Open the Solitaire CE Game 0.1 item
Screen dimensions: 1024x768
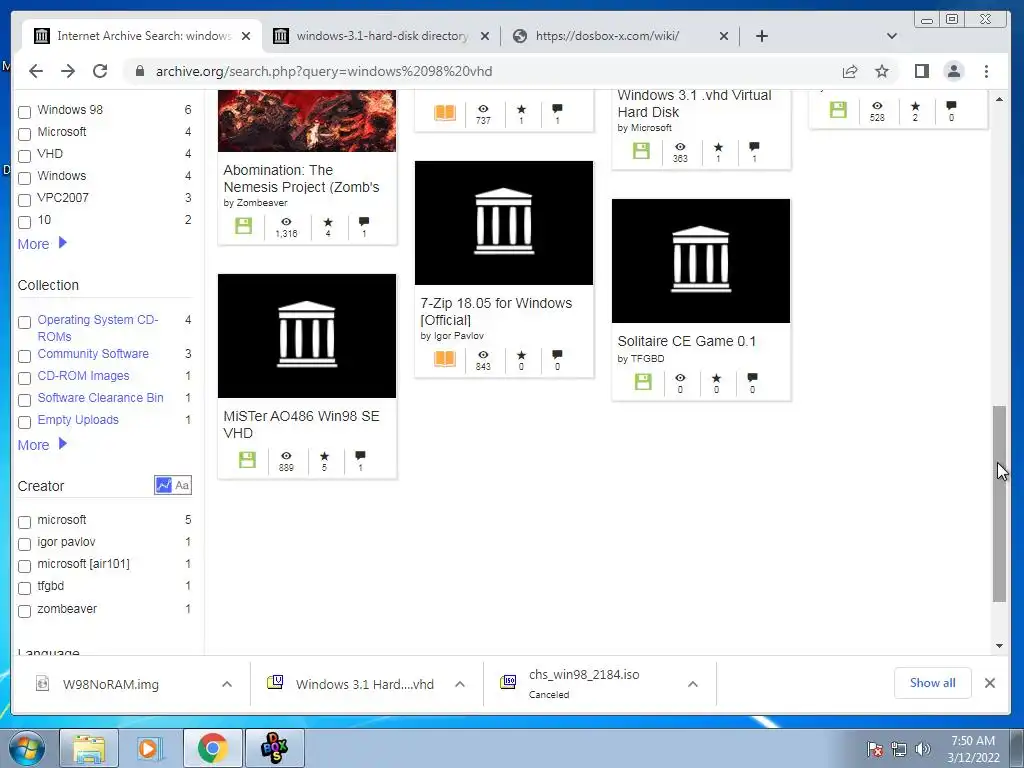[686, 341]
